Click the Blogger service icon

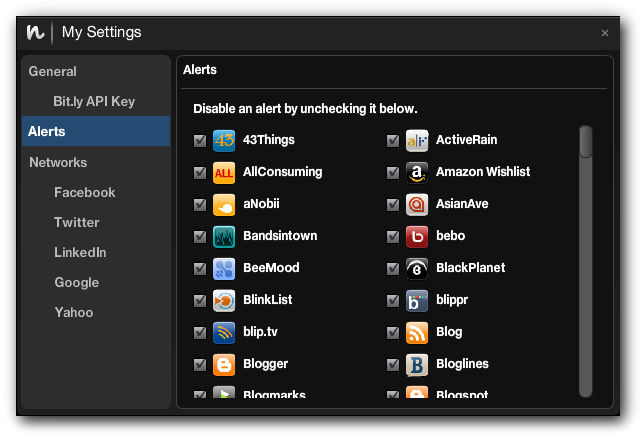224,365
